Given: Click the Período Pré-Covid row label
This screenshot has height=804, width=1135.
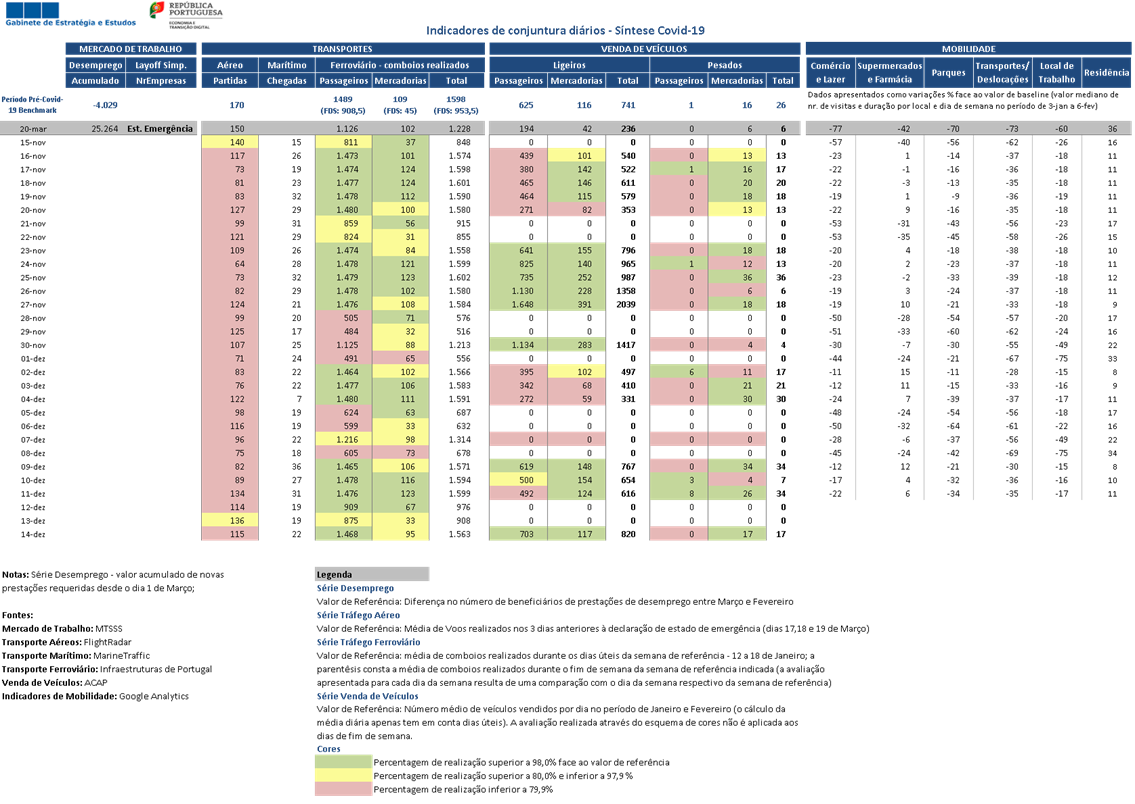Looking at the screenshot, I should pos(32,104).
